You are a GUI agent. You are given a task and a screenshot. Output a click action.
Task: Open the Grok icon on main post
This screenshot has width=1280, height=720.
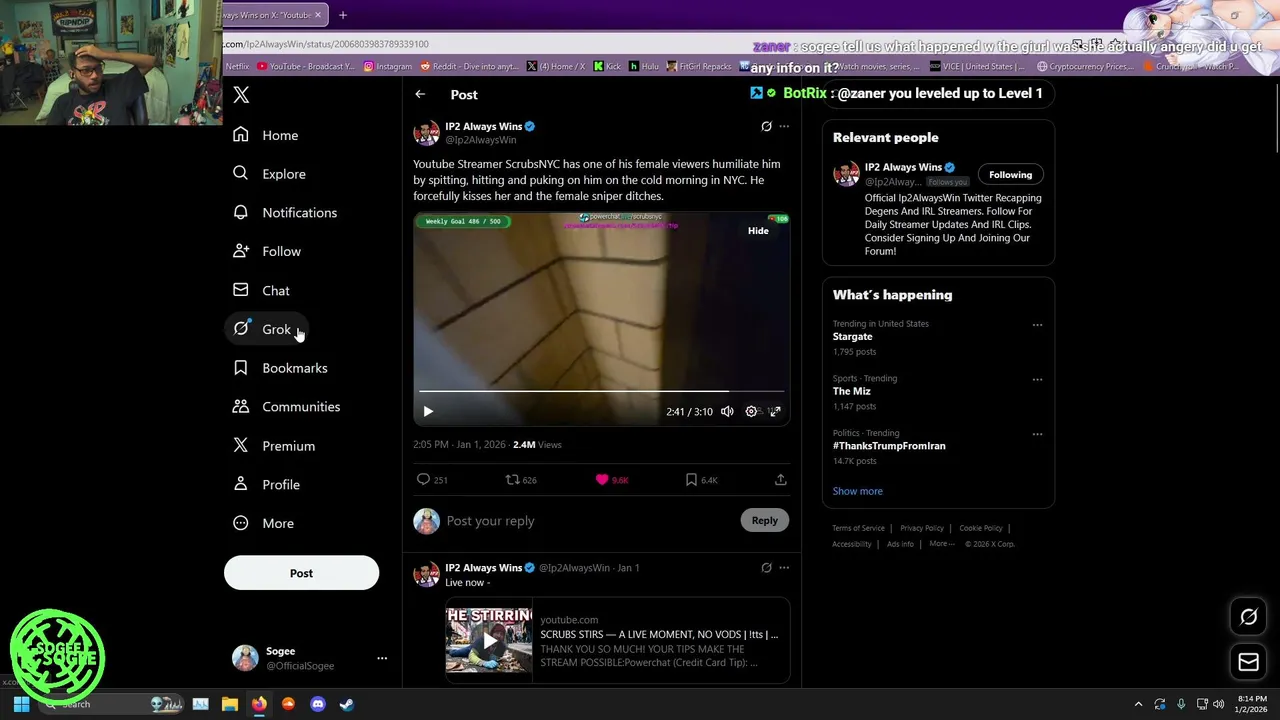[766, 127]
